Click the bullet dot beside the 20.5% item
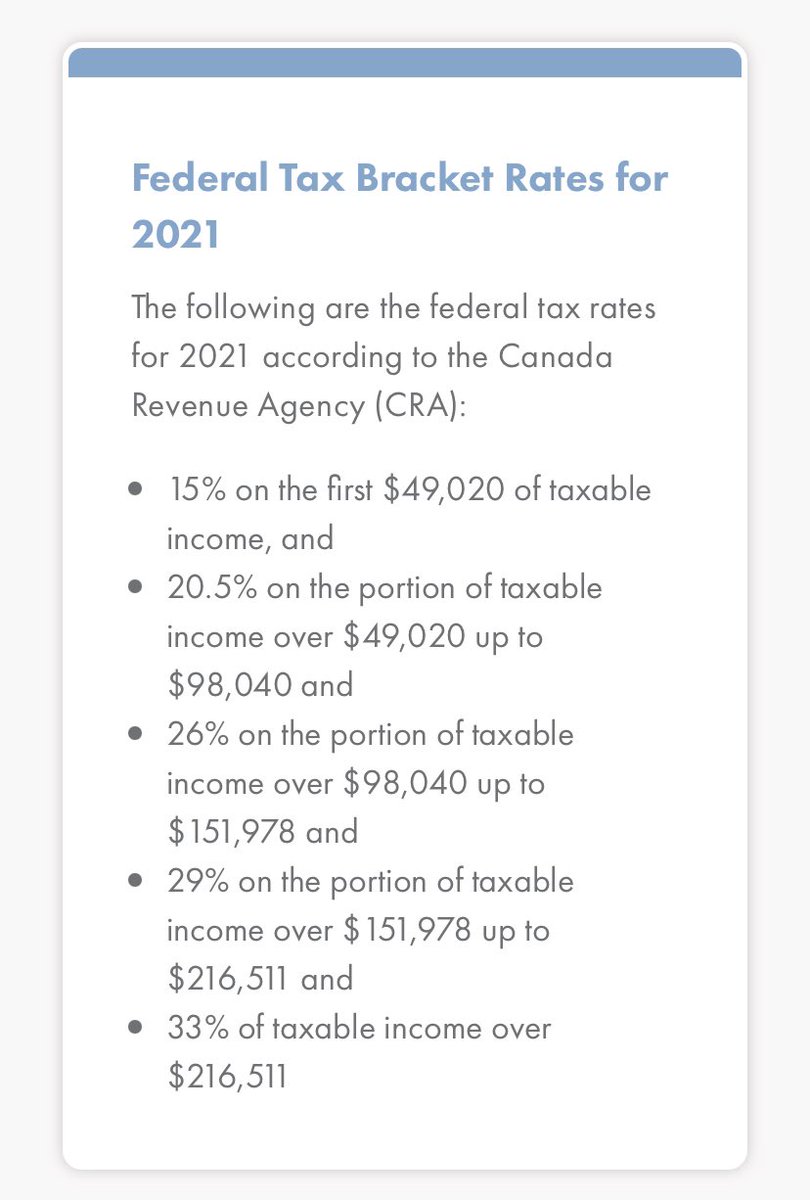This screenshot has width=810, height=1200. 136,588
